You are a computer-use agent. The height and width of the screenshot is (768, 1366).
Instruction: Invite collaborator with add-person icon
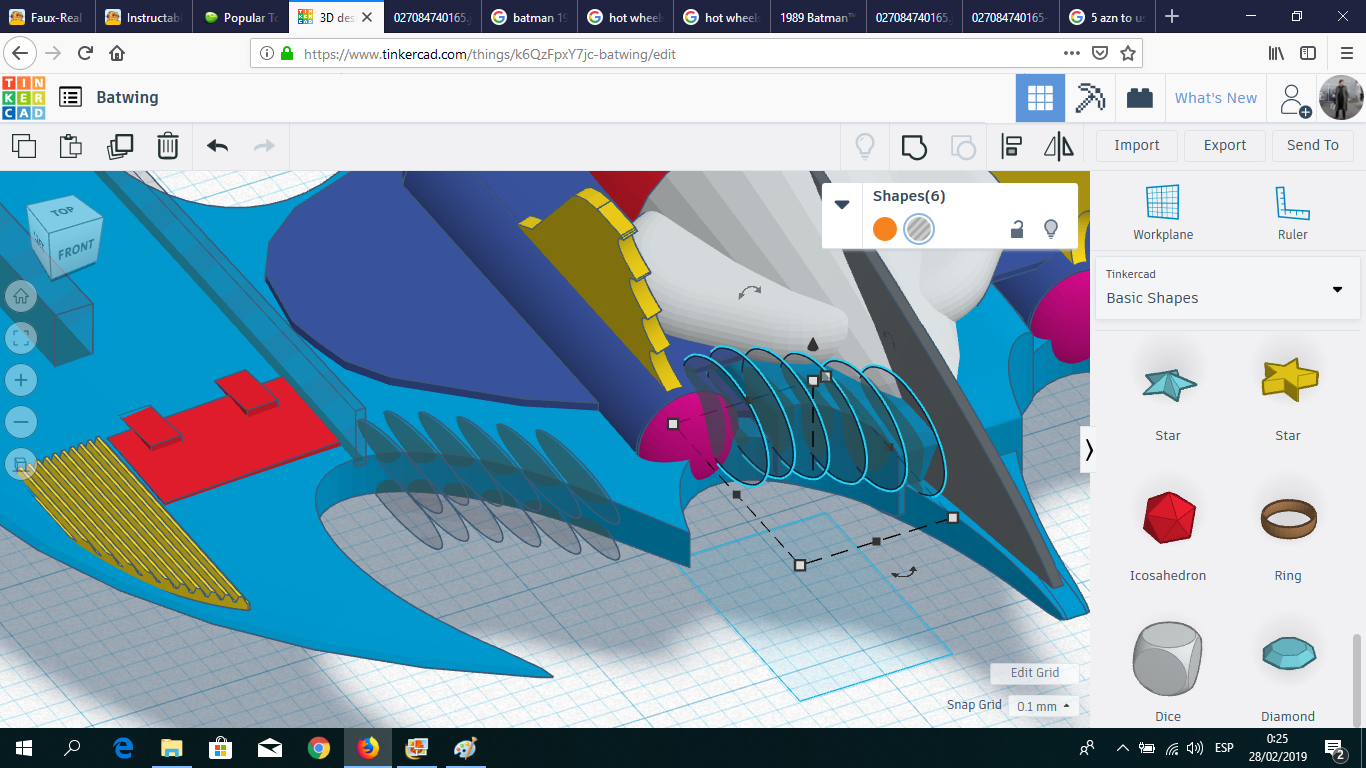[1294, 99]
